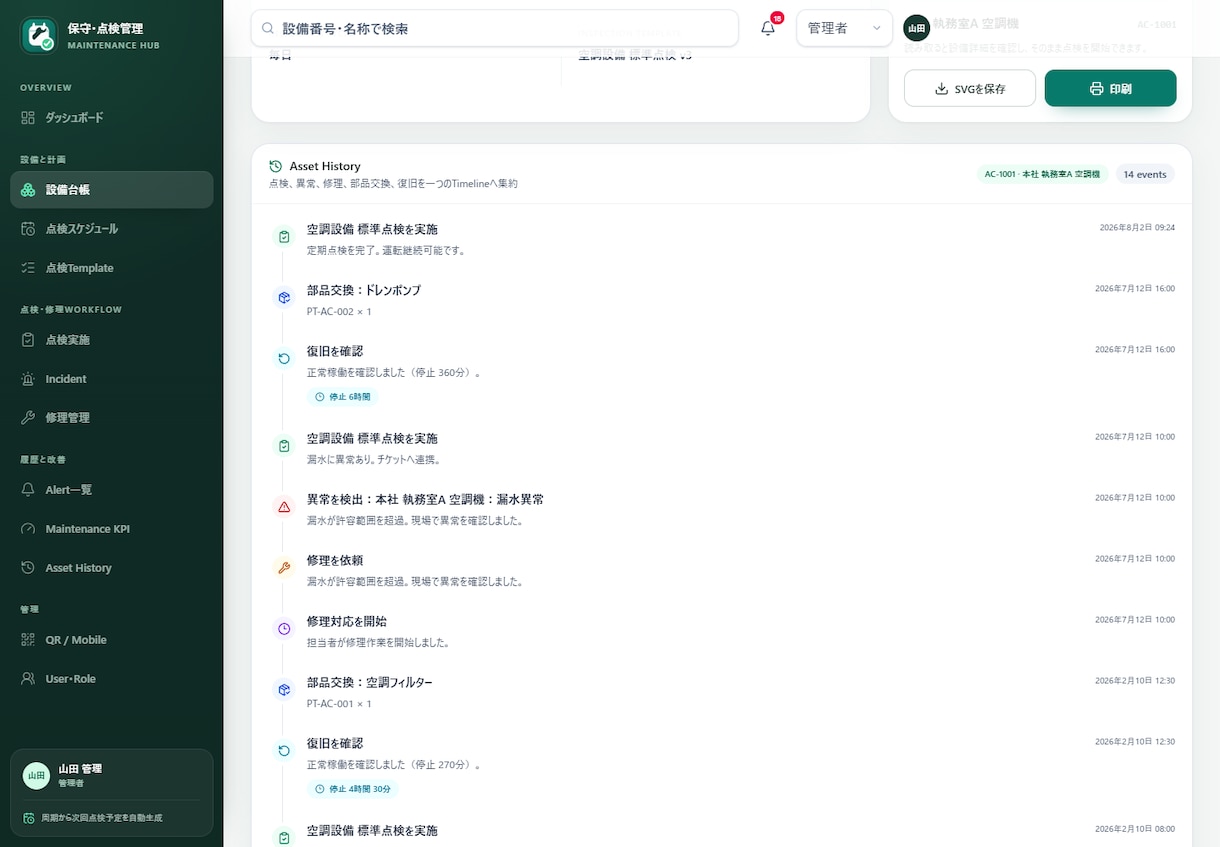Click the 部品交換：空調フィルター cube icon
Image resolution: width=1220 pixels, height=847 pixels.
click(x=284, y=690)
